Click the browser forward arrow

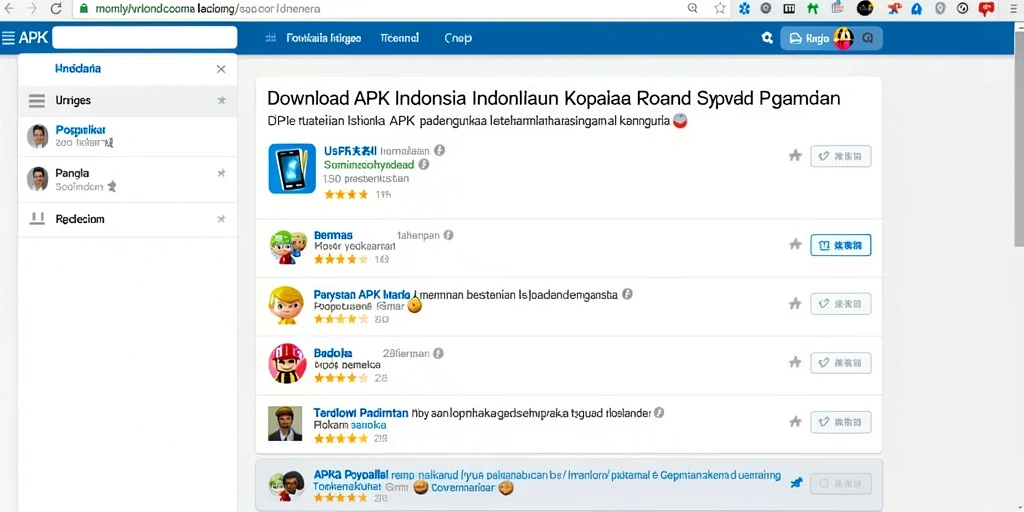[x=32, y=8]
